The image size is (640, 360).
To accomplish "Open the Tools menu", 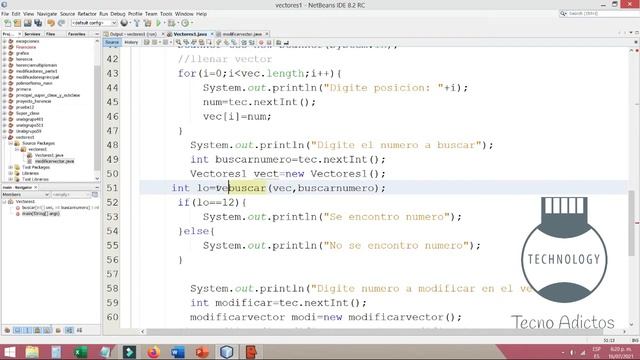I will pyautogui.click(x=166, y=14).
